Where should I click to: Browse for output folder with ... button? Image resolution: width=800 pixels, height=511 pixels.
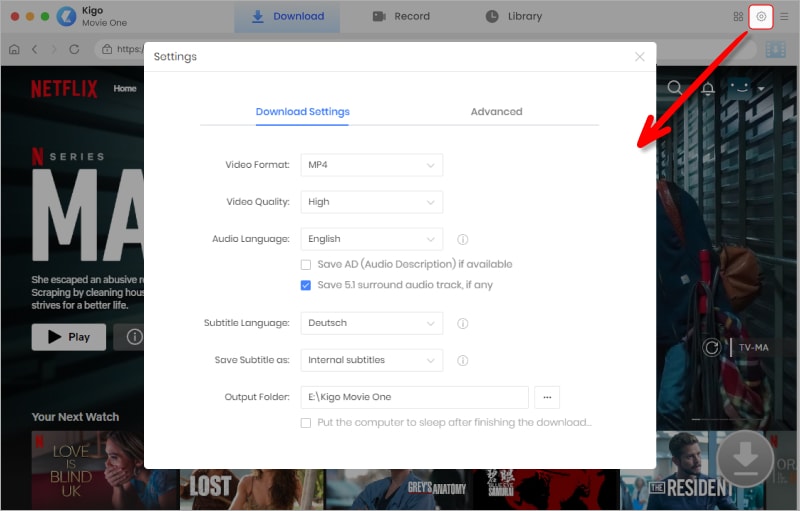tap(547, 397)
